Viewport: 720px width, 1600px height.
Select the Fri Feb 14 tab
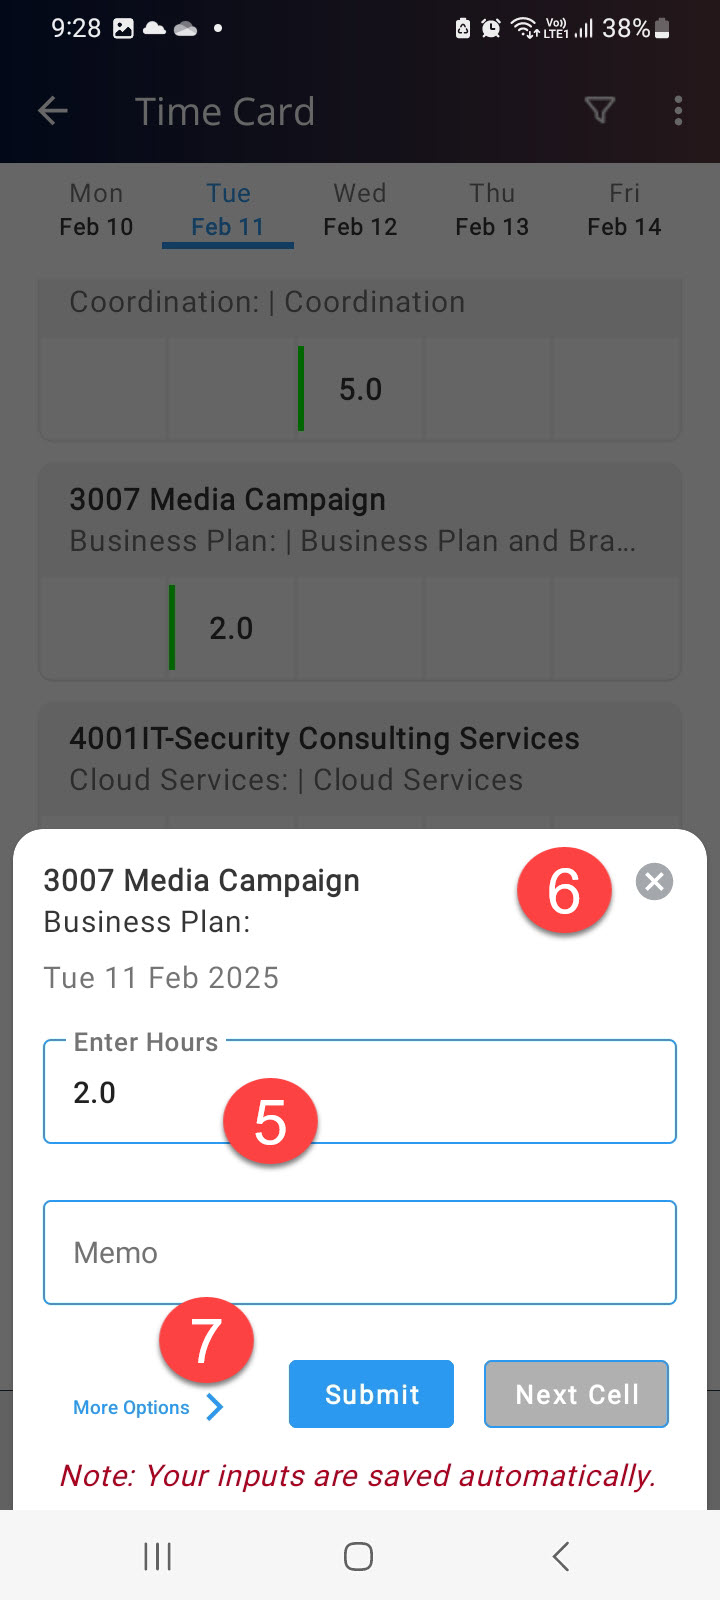[624, 210]
